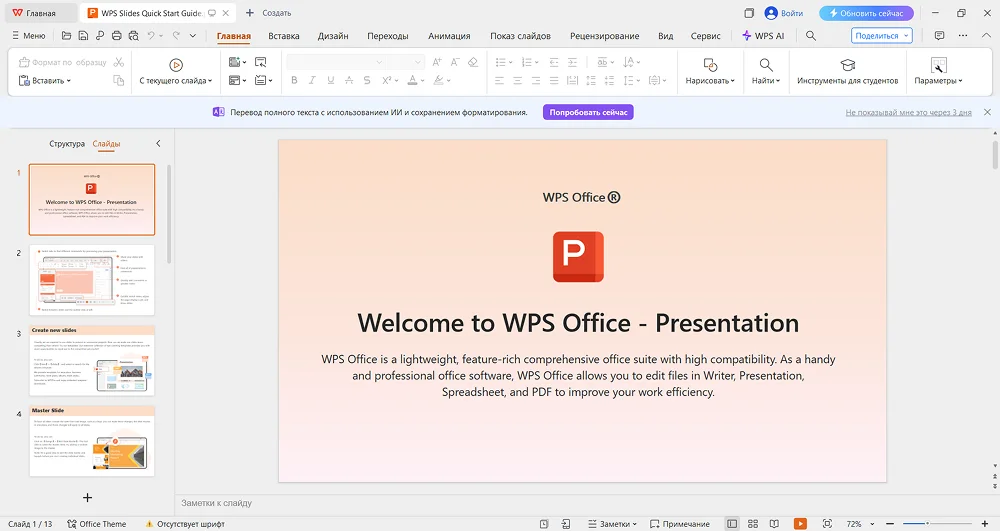Click the print icon in quick toolbar
1000x531 pixels.
pyautogui.click(x=116, y=36)
